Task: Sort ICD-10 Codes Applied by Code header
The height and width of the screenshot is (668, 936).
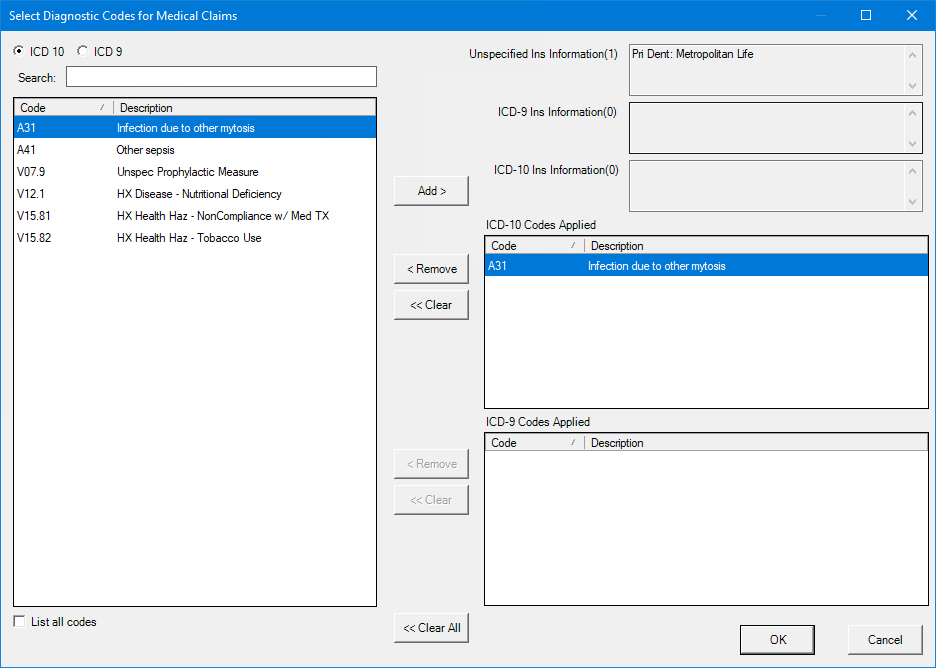Action: [x=530, y=246]
